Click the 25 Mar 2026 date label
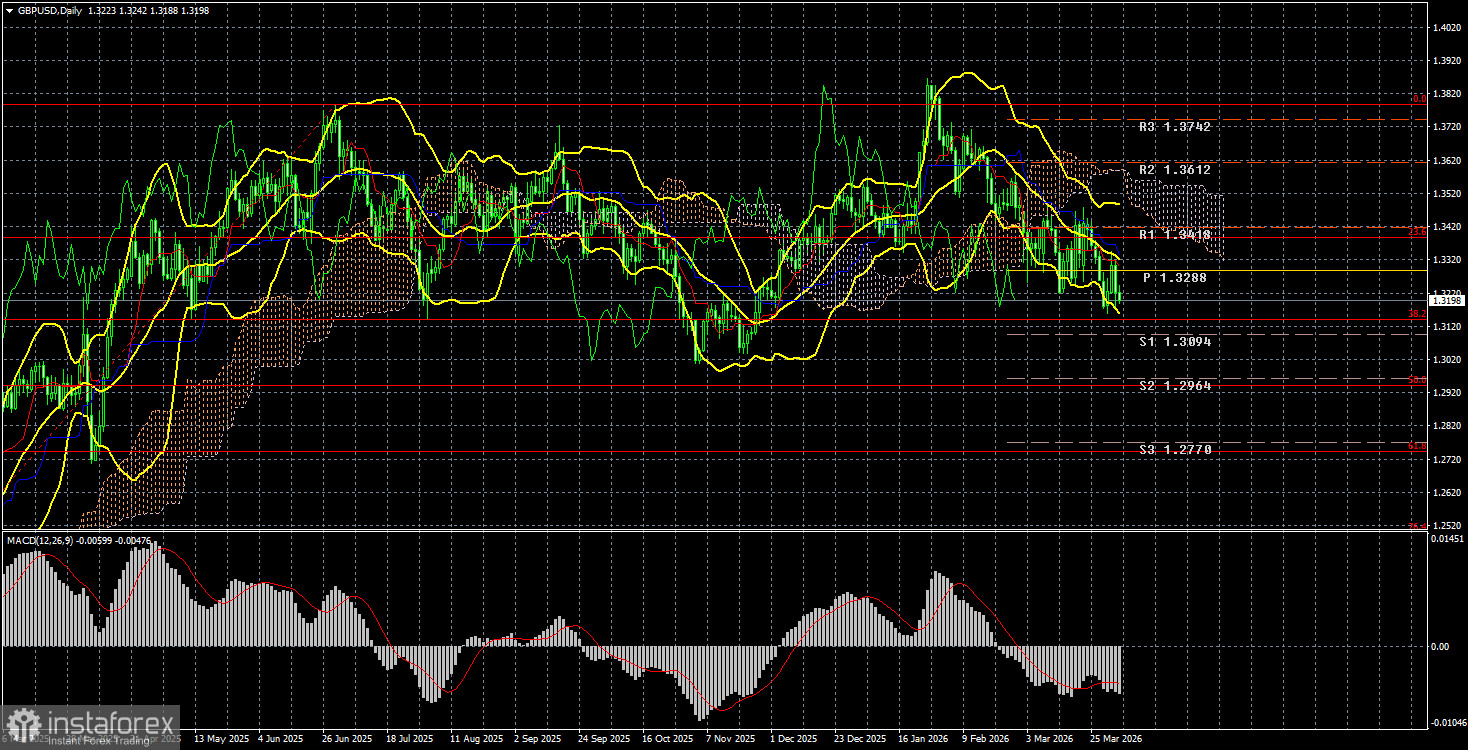This screenshot has height=750, width=1468. click(1117, 739)
